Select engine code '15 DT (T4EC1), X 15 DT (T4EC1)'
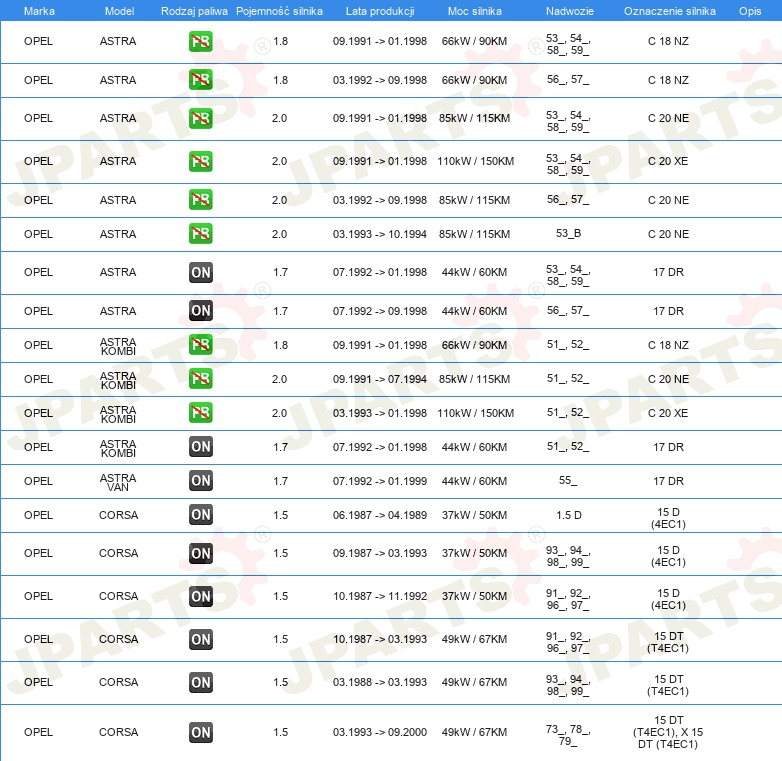The height and width of the screenshot is (761, 782). (668, 732)
